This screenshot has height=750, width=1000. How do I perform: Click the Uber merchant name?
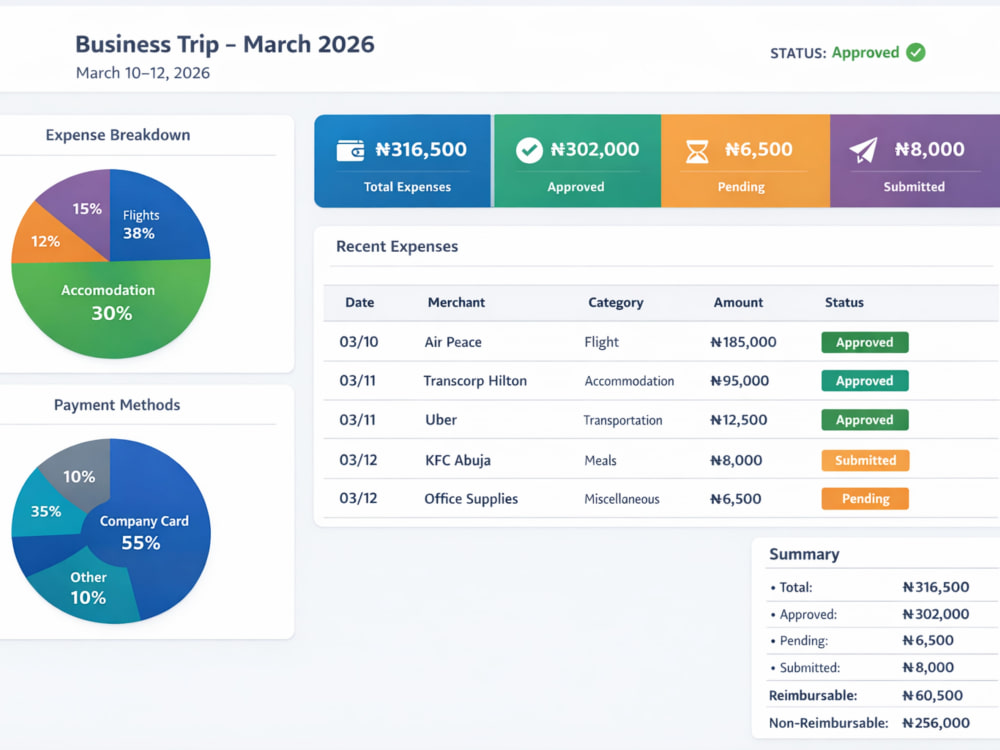tap(441, 420)
